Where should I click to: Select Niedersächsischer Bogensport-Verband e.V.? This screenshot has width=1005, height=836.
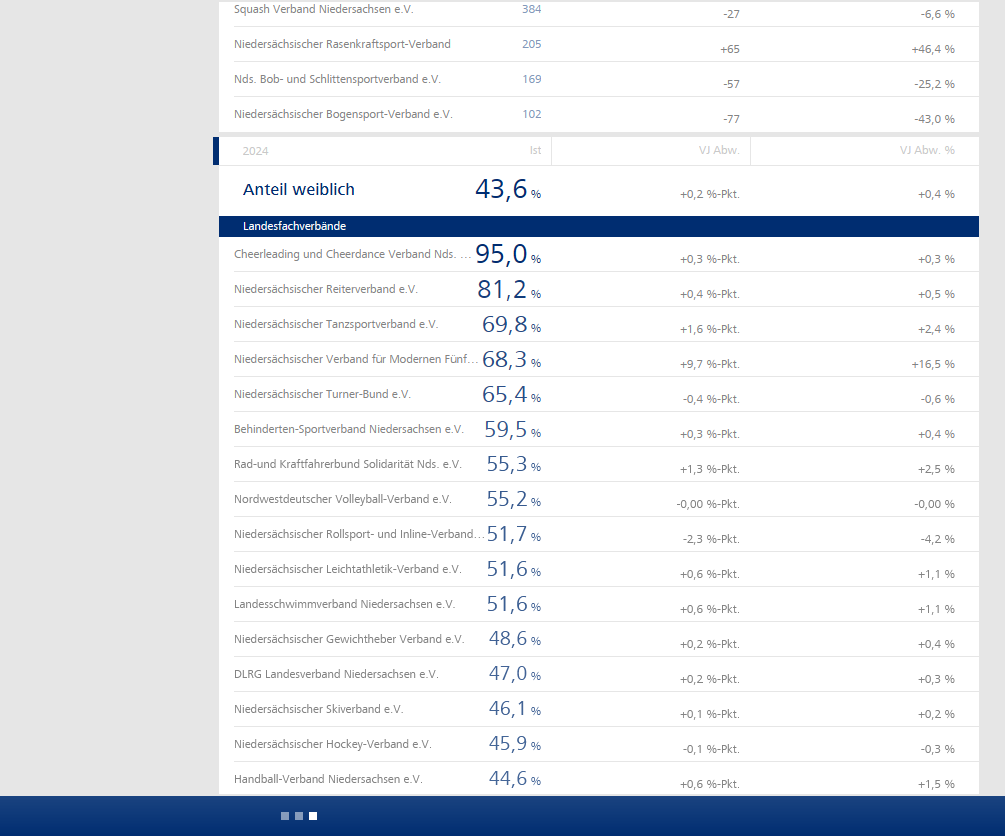tap(343, 114)
